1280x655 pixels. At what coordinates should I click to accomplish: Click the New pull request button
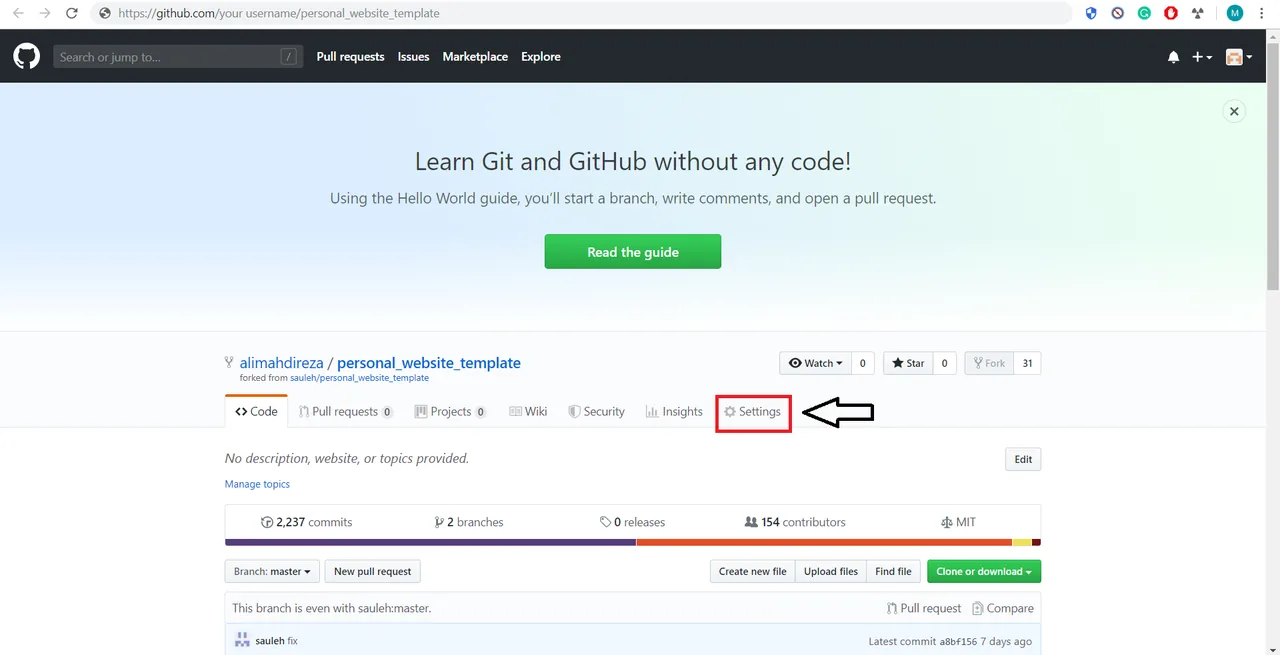pos(373,571)
